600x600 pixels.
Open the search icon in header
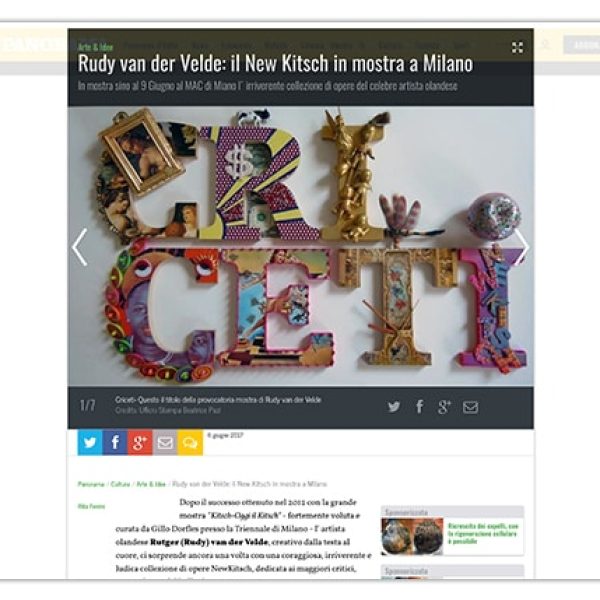(x=545, y=45)
